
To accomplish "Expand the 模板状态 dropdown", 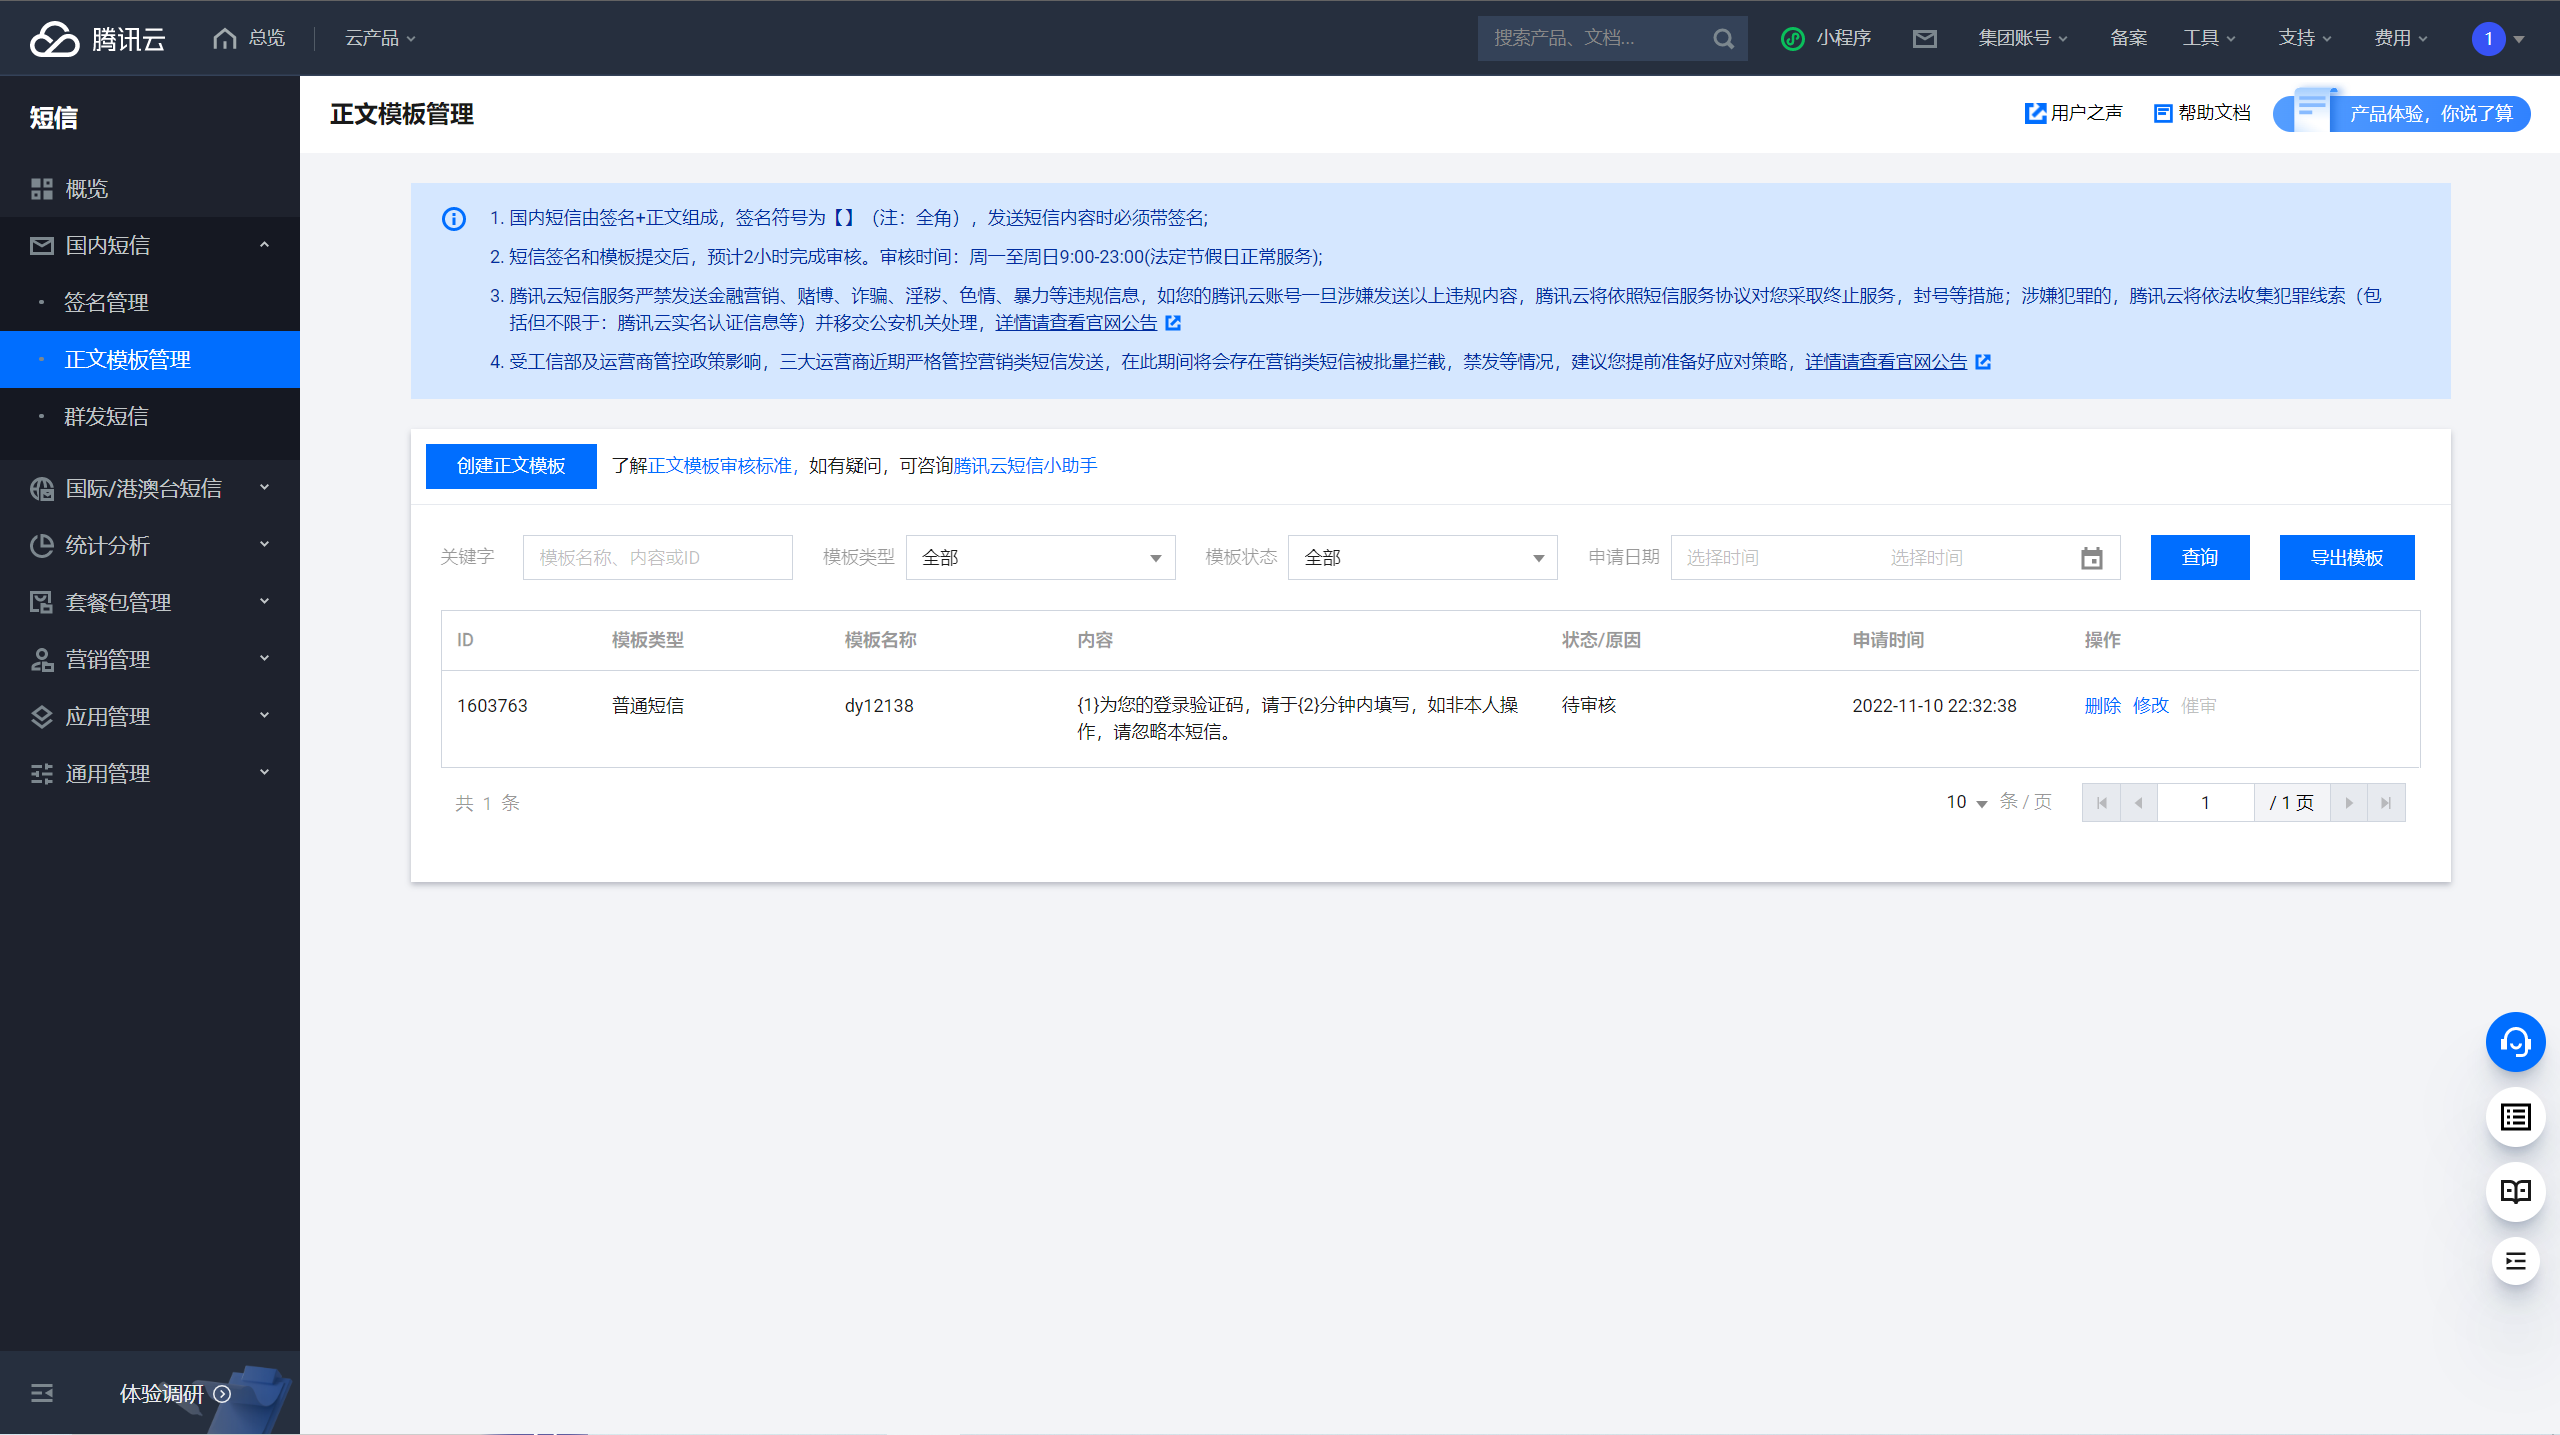I will (x=1422, y=558).
